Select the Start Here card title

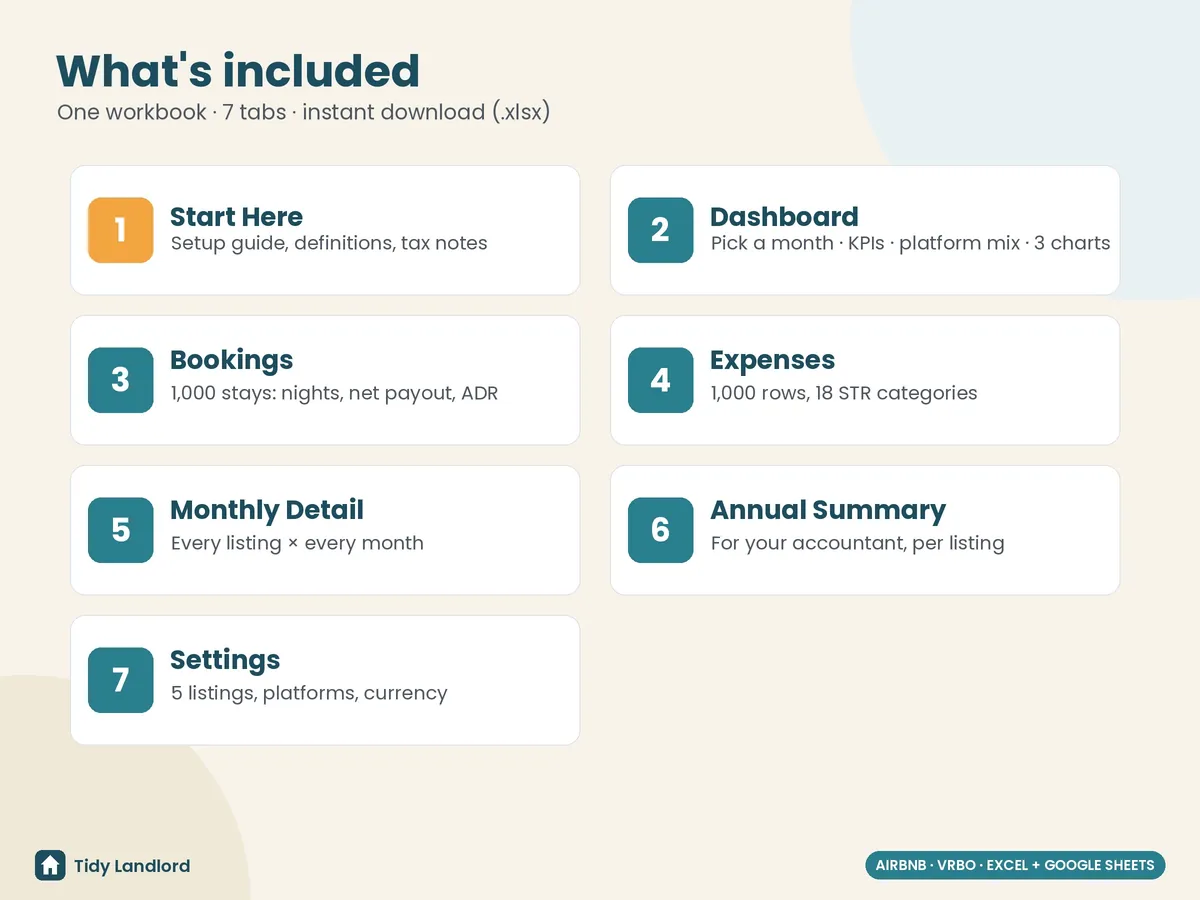click(x=236, y=217)
